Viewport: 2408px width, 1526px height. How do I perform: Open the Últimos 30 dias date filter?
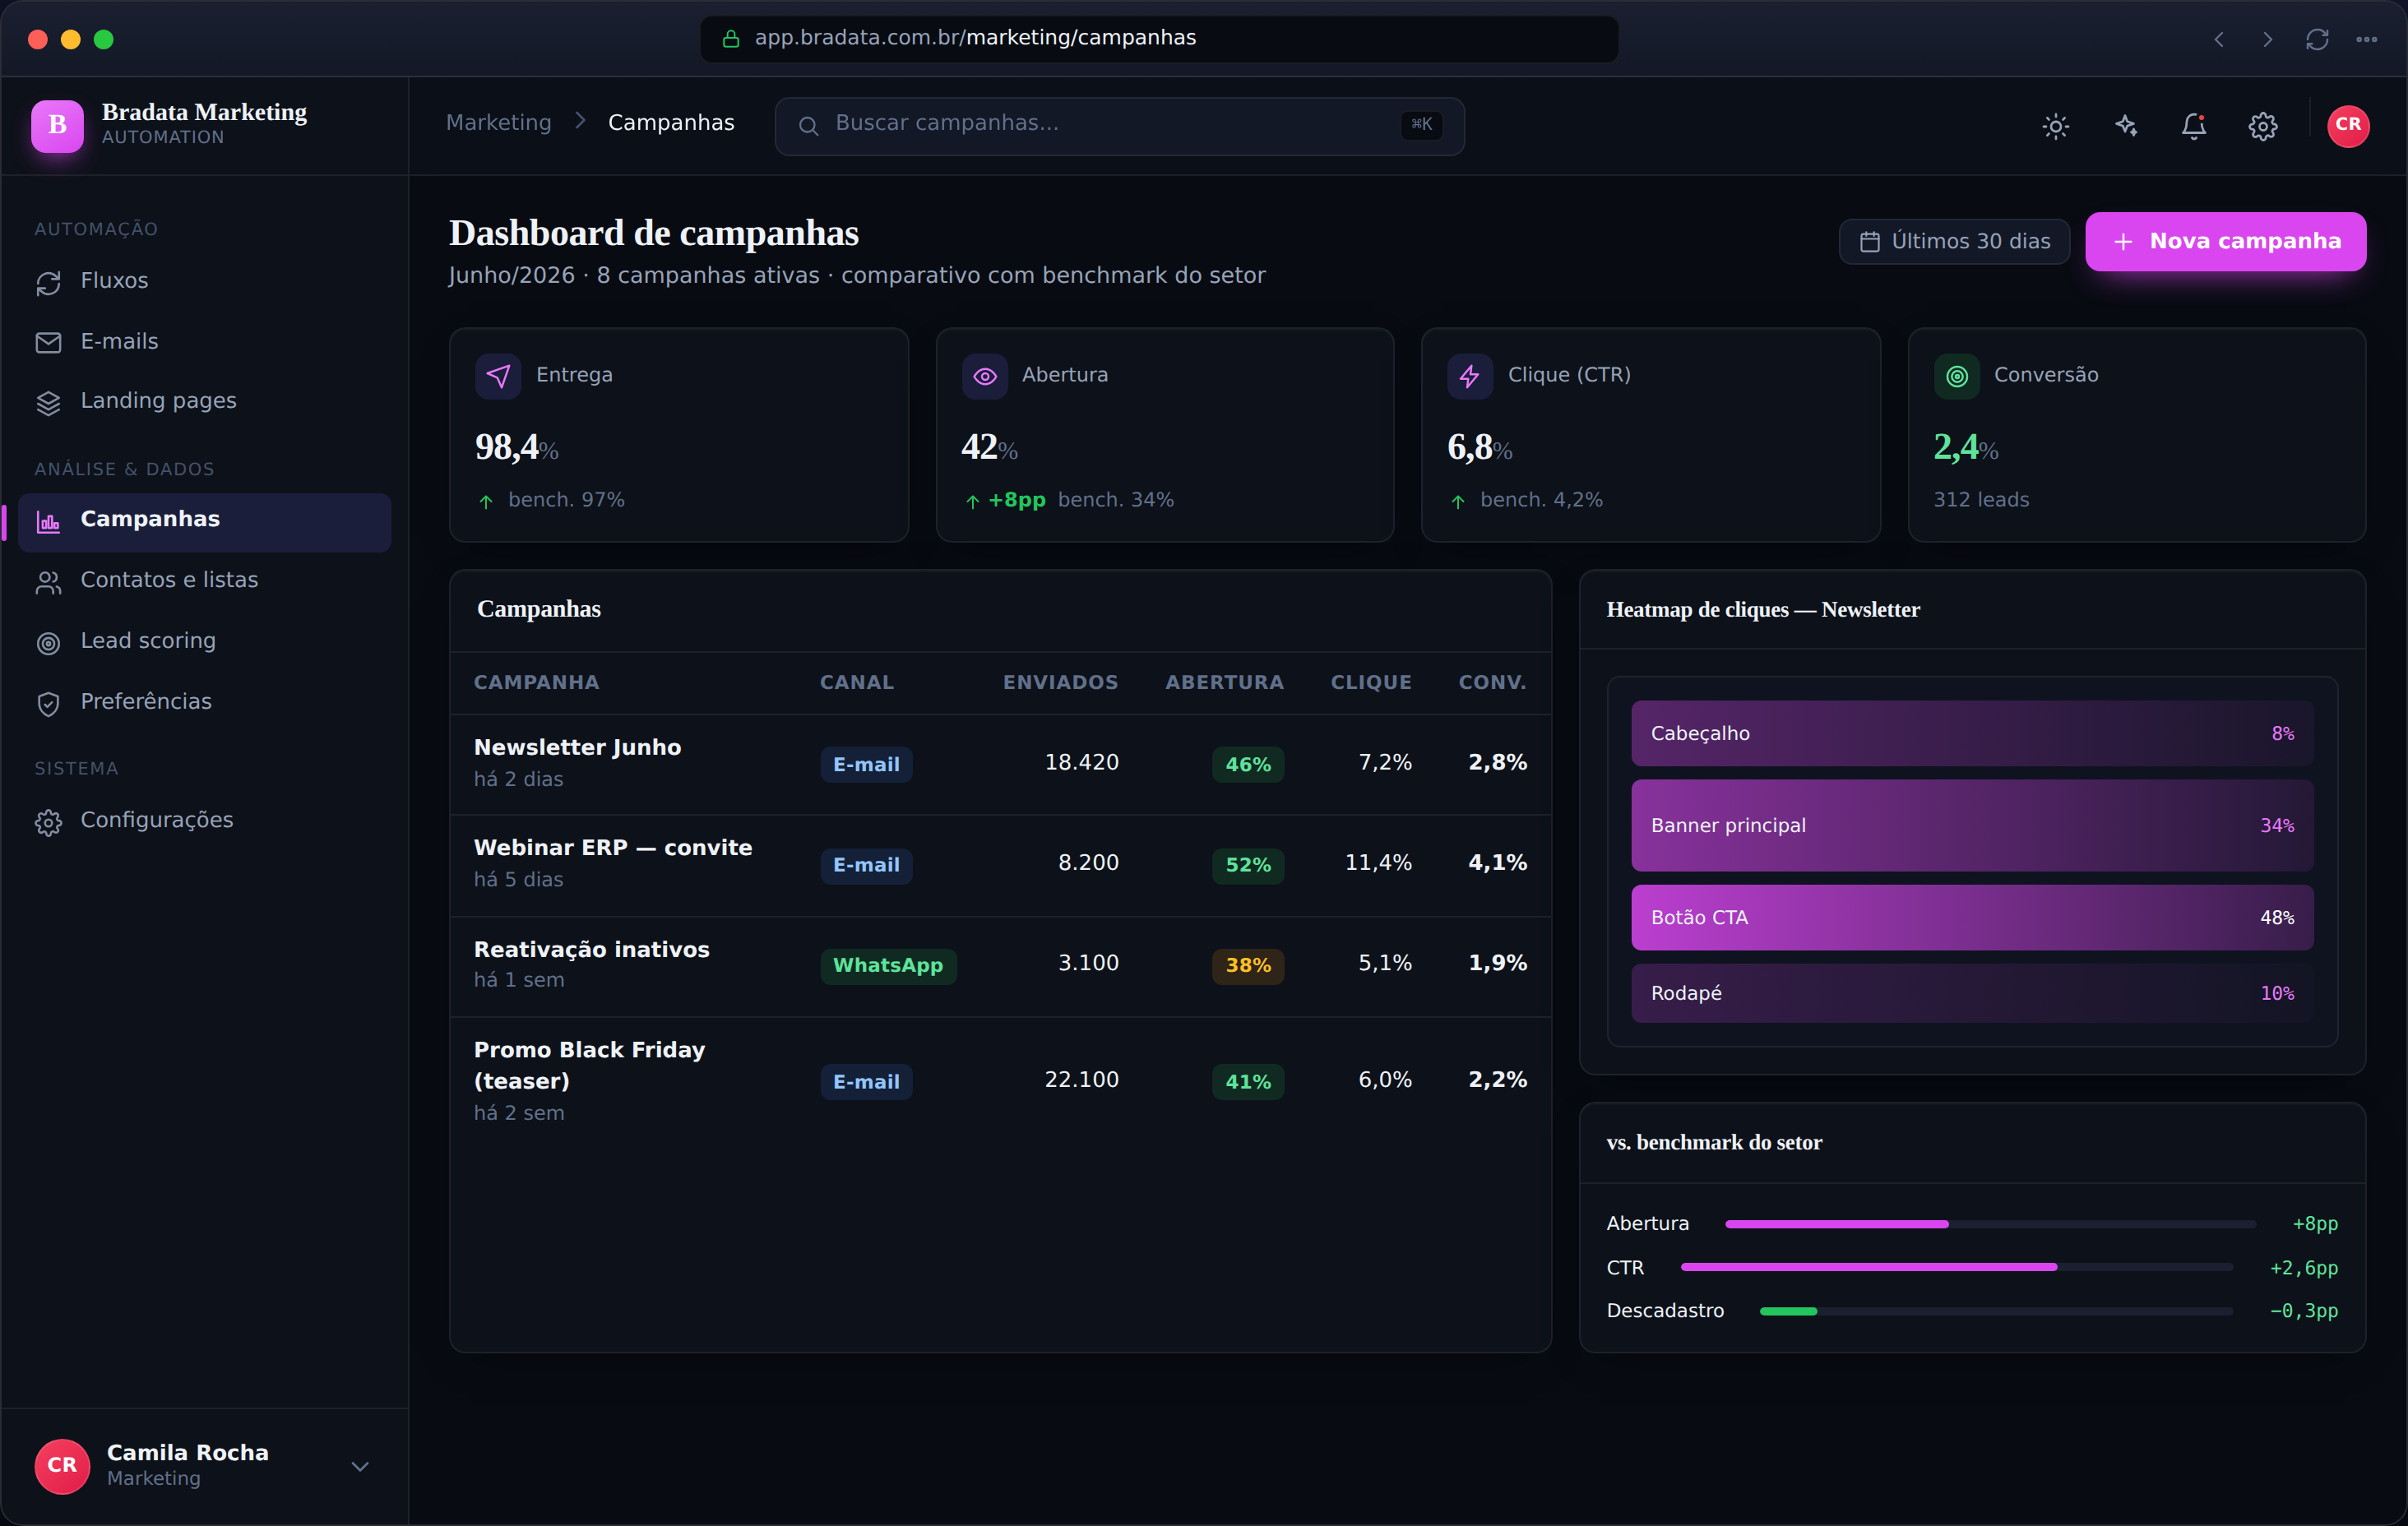pos(1954,241)
